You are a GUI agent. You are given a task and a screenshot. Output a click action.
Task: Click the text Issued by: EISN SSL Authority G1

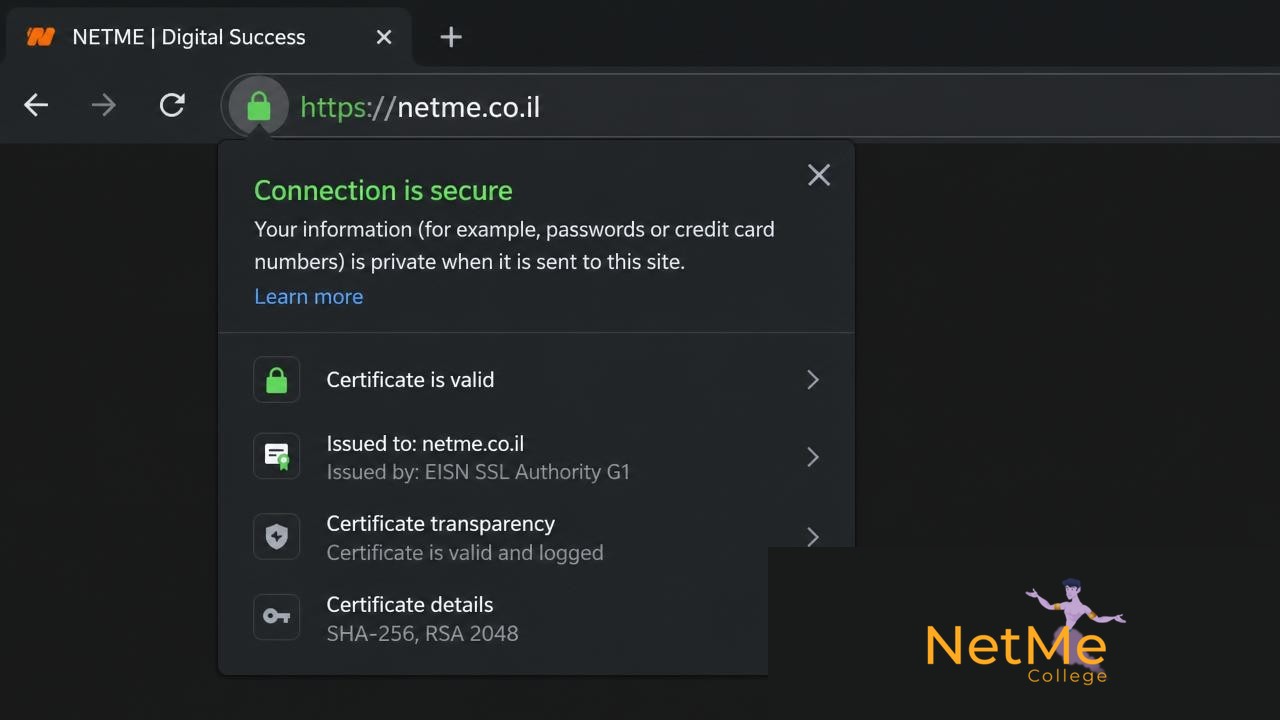(478, 472)
